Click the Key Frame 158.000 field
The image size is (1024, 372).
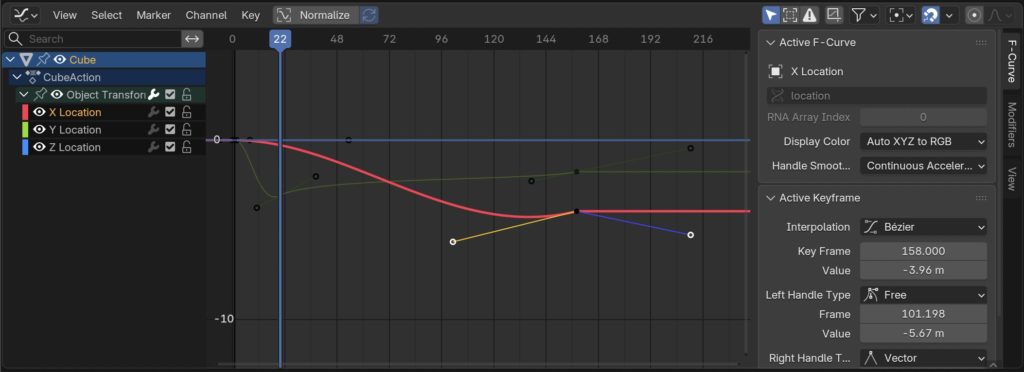click(x=923, y=251)
